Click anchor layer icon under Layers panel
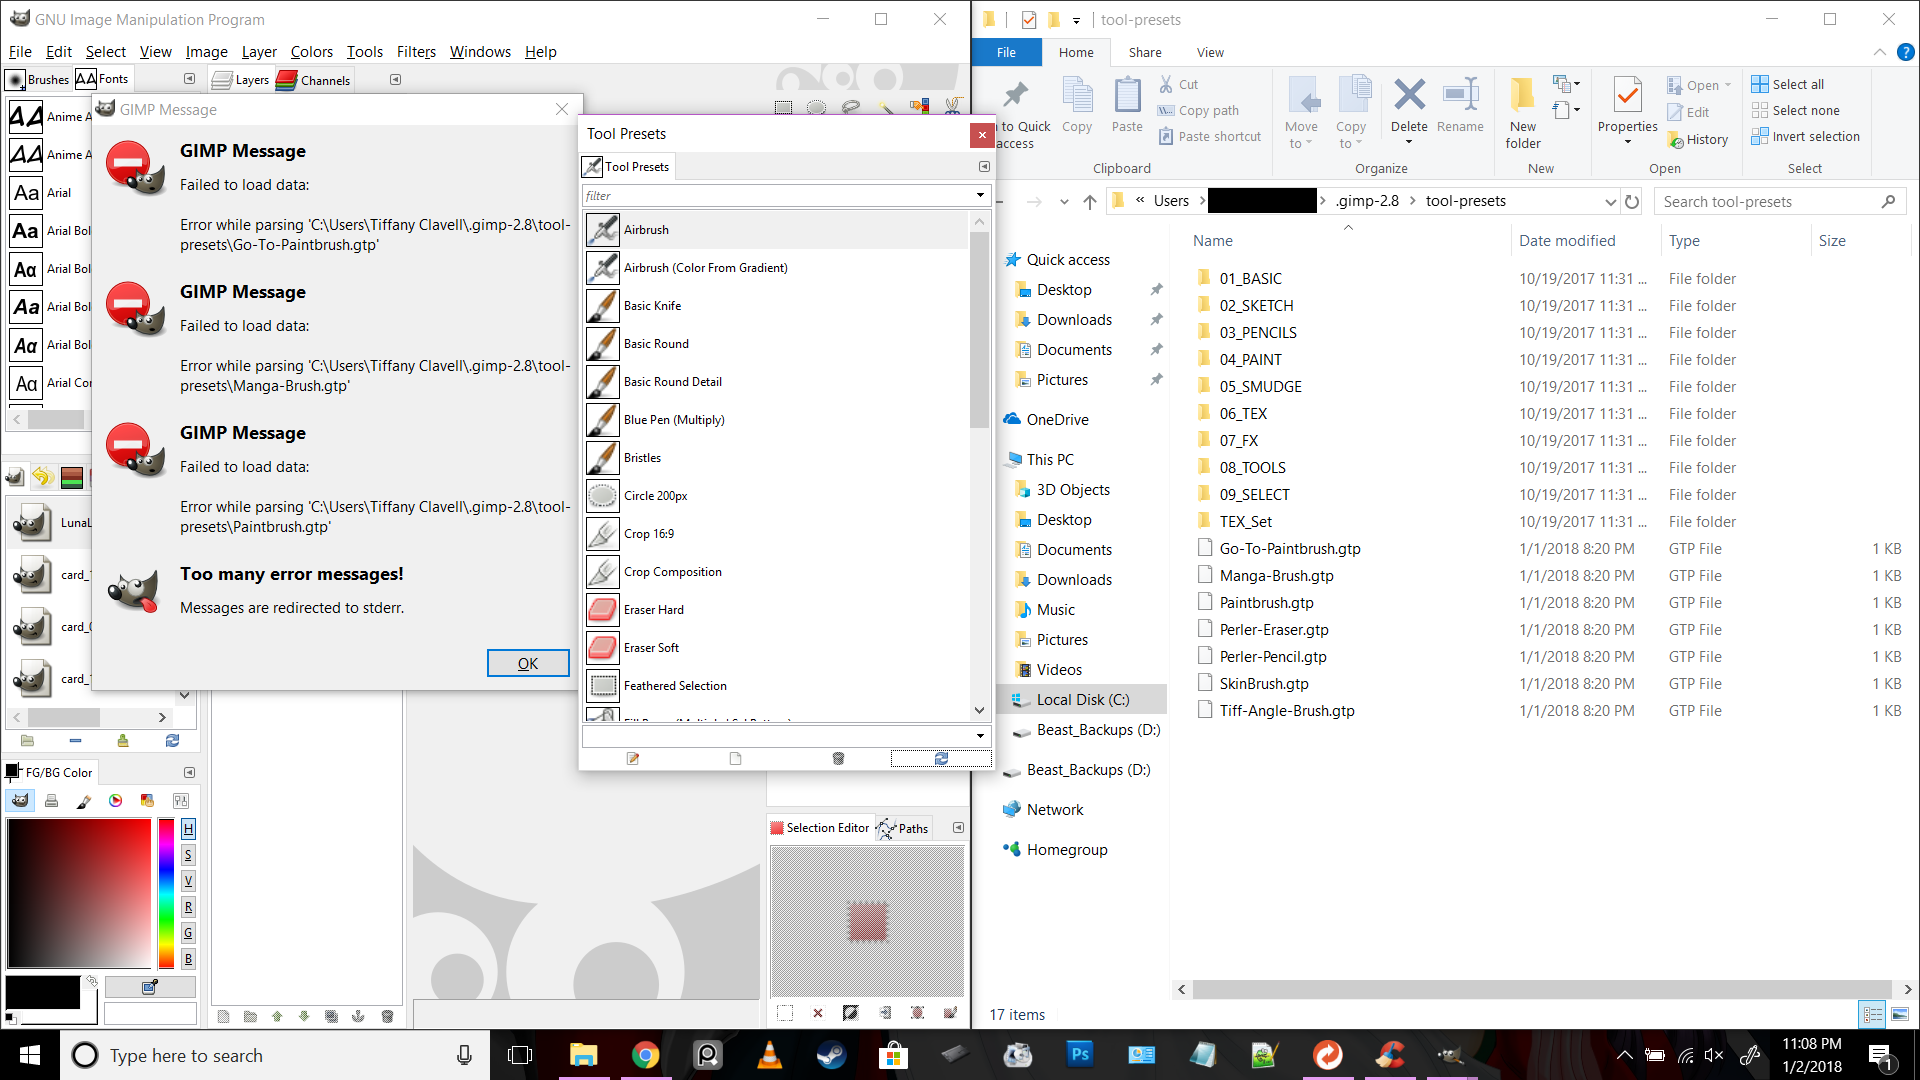The height and width of the screenshot is (1080, 1920). 358,1016
